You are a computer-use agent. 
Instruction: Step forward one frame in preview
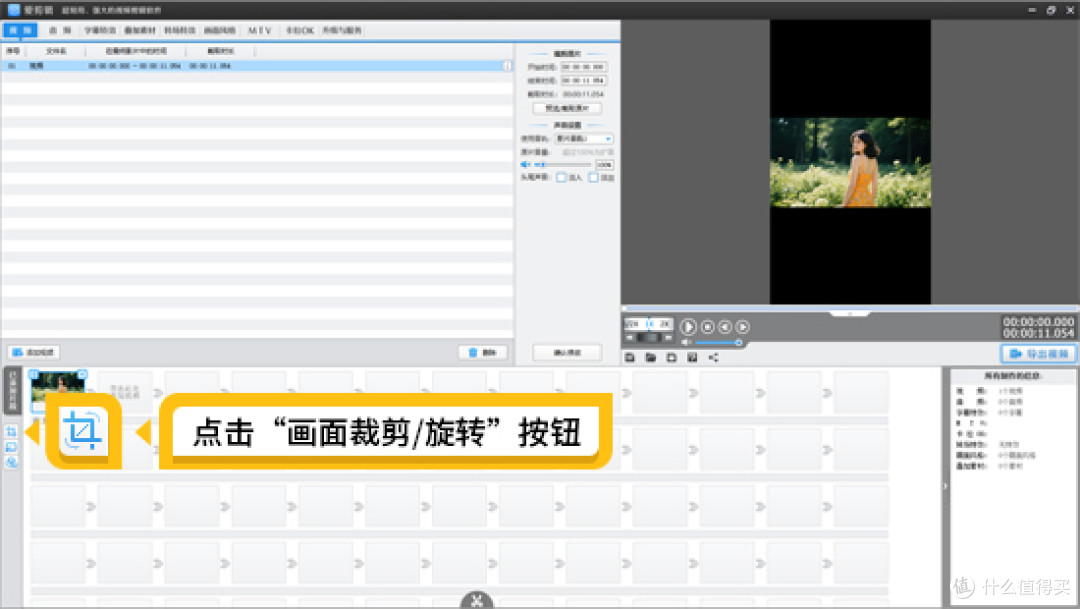point(742,327)
